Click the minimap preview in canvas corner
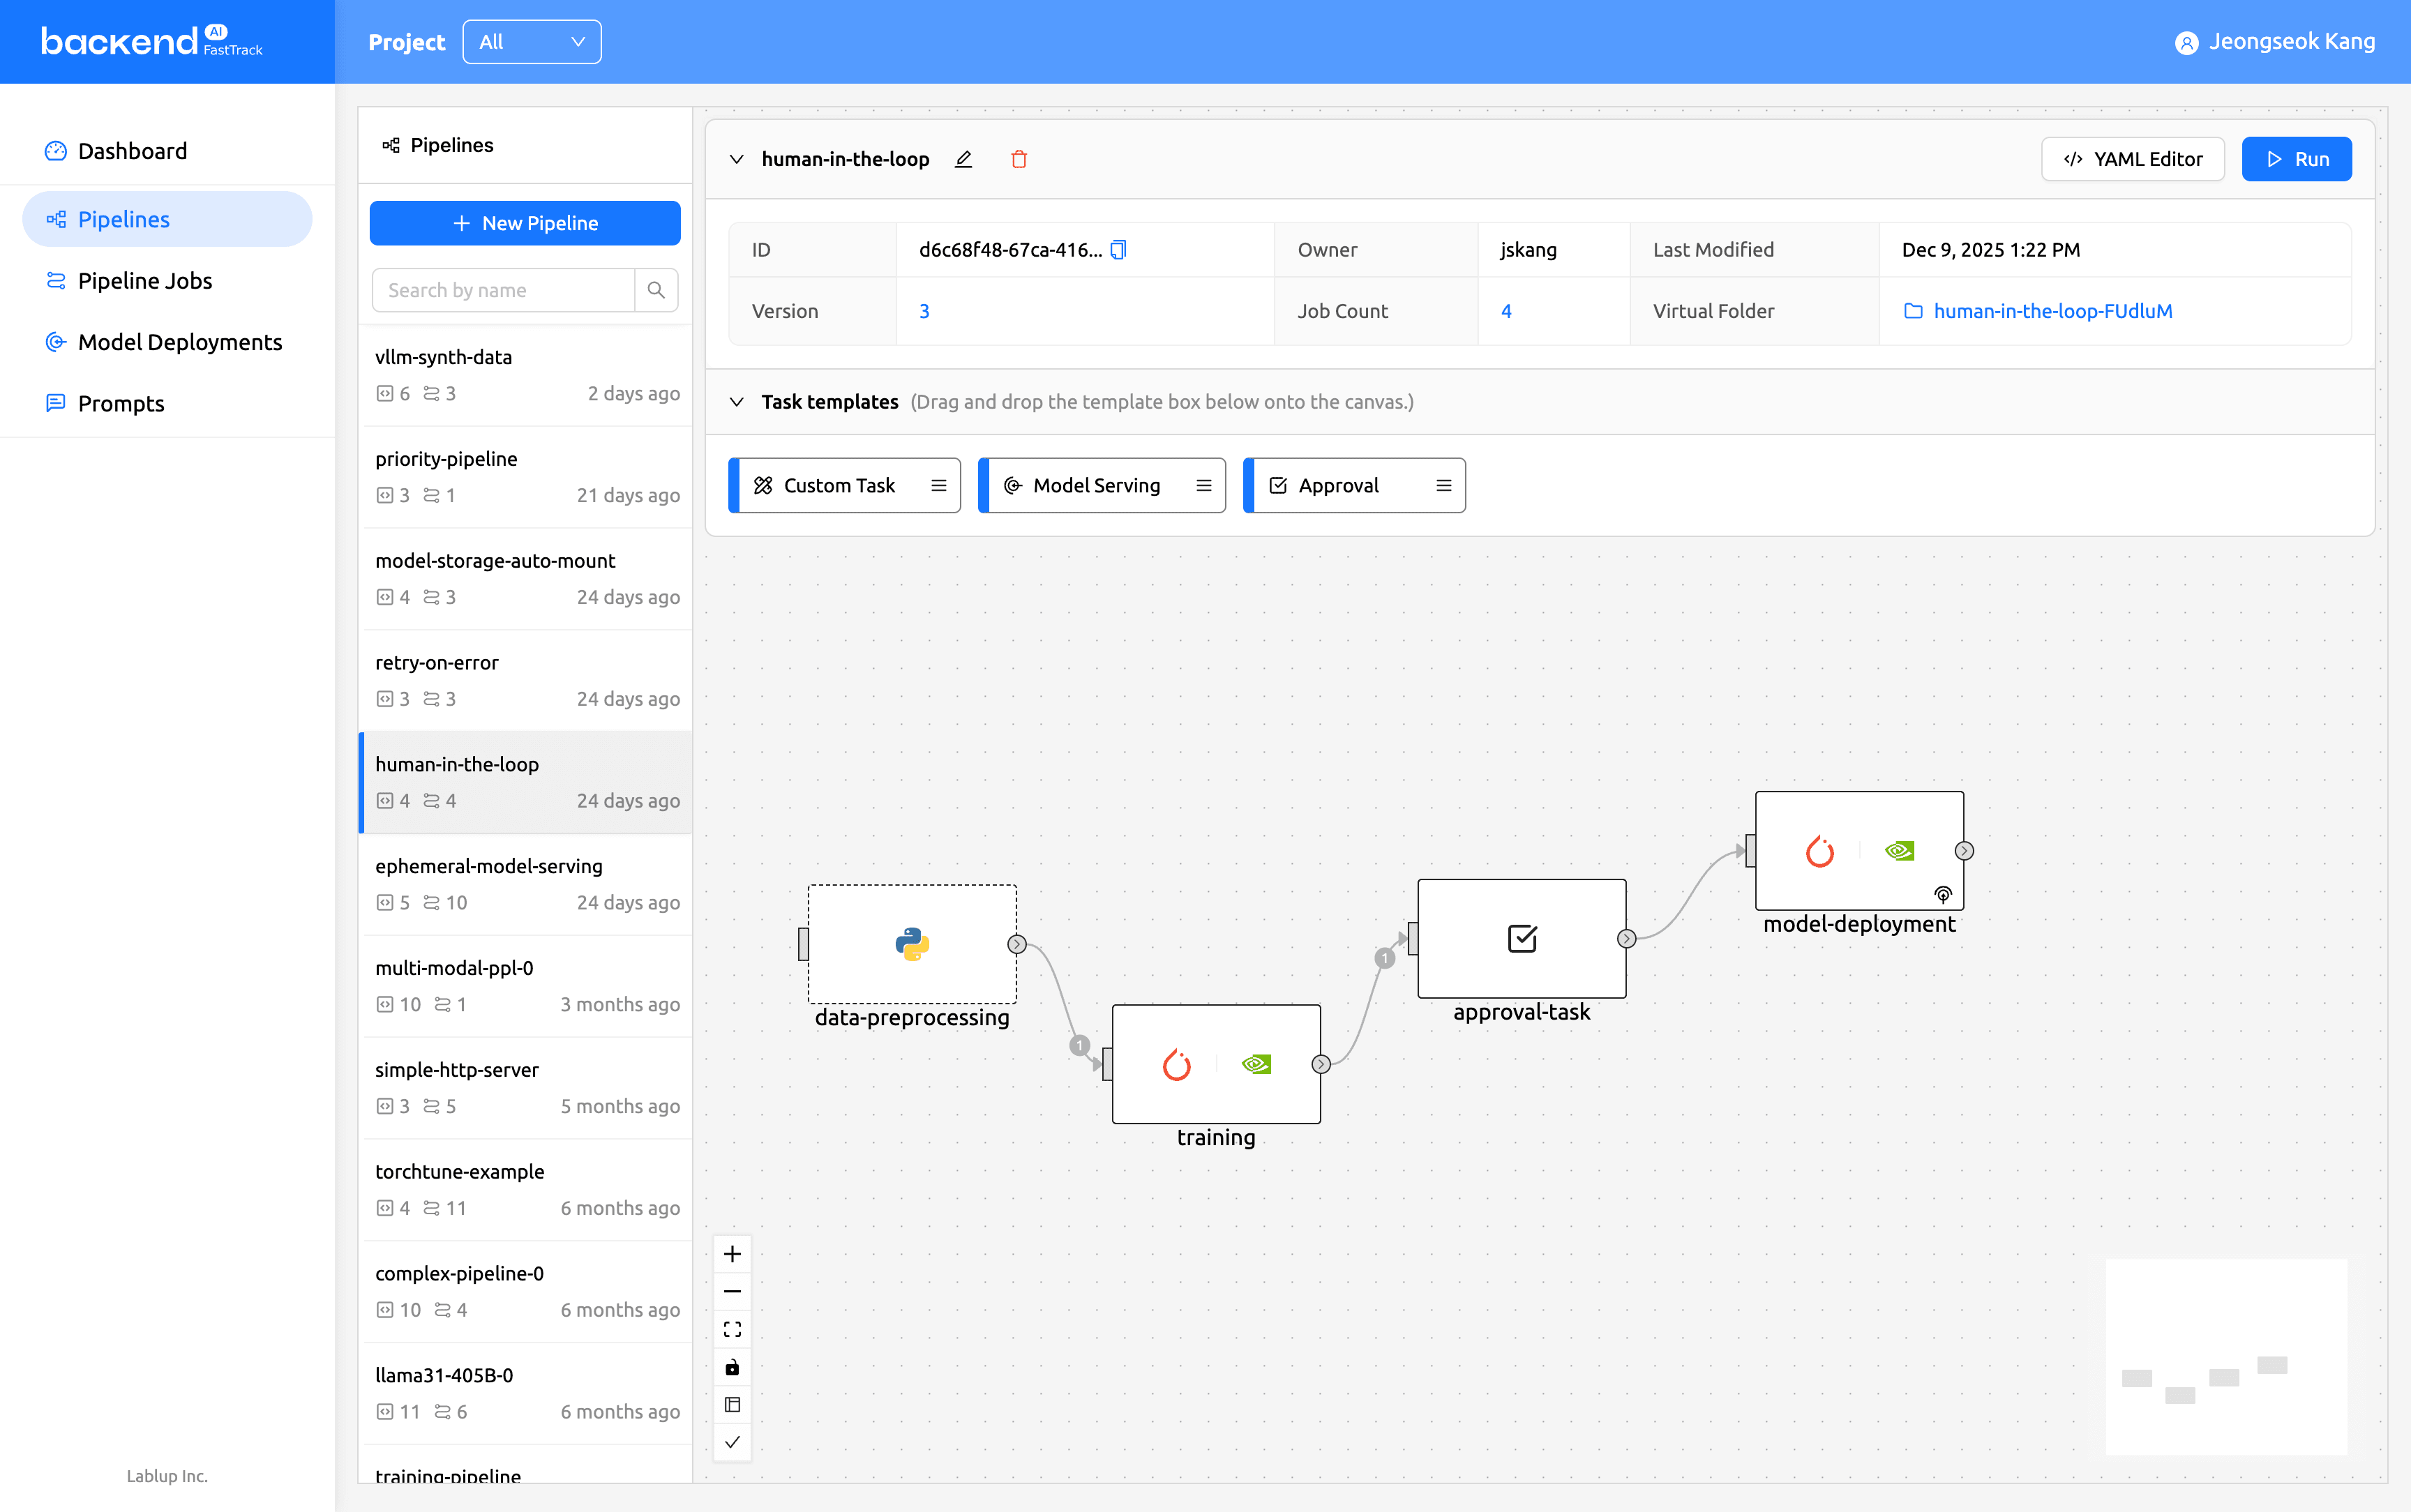 (x=2225, y=1356)
